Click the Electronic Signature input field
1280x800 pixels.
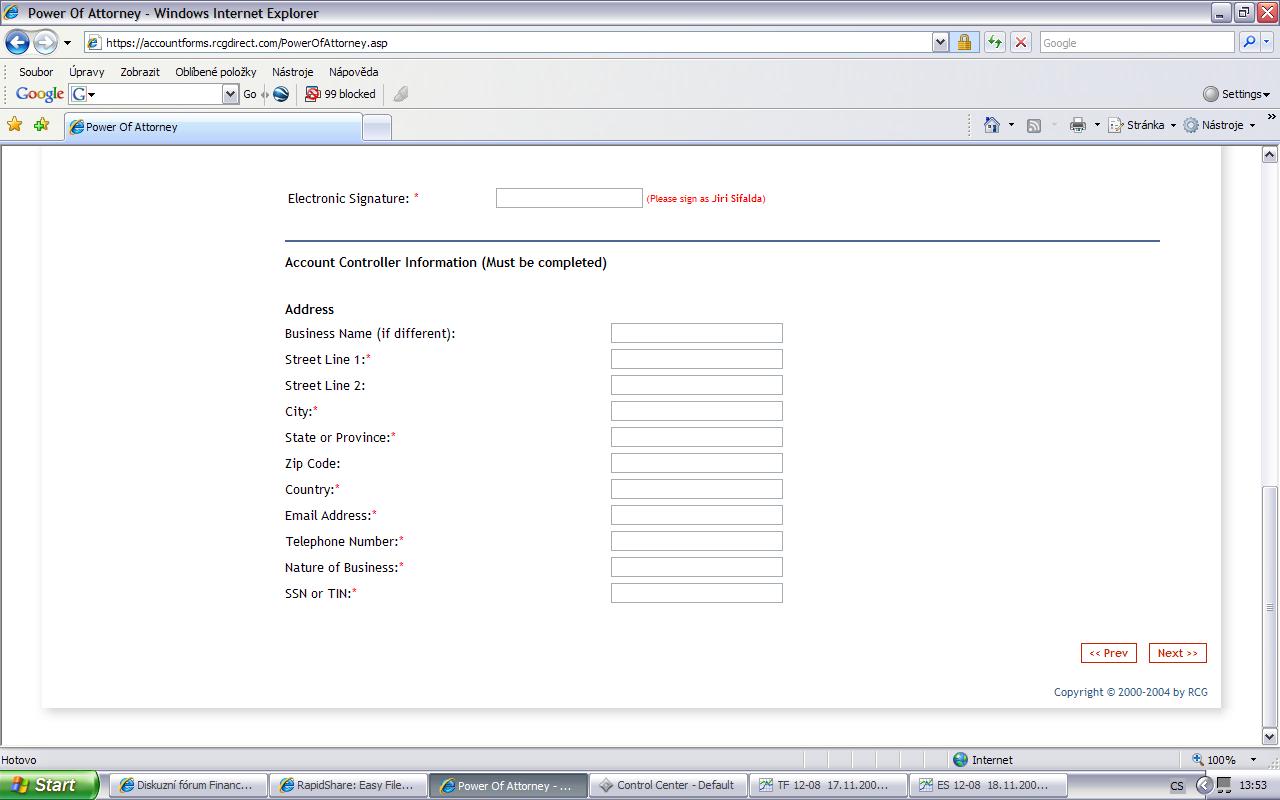point(569,198)
